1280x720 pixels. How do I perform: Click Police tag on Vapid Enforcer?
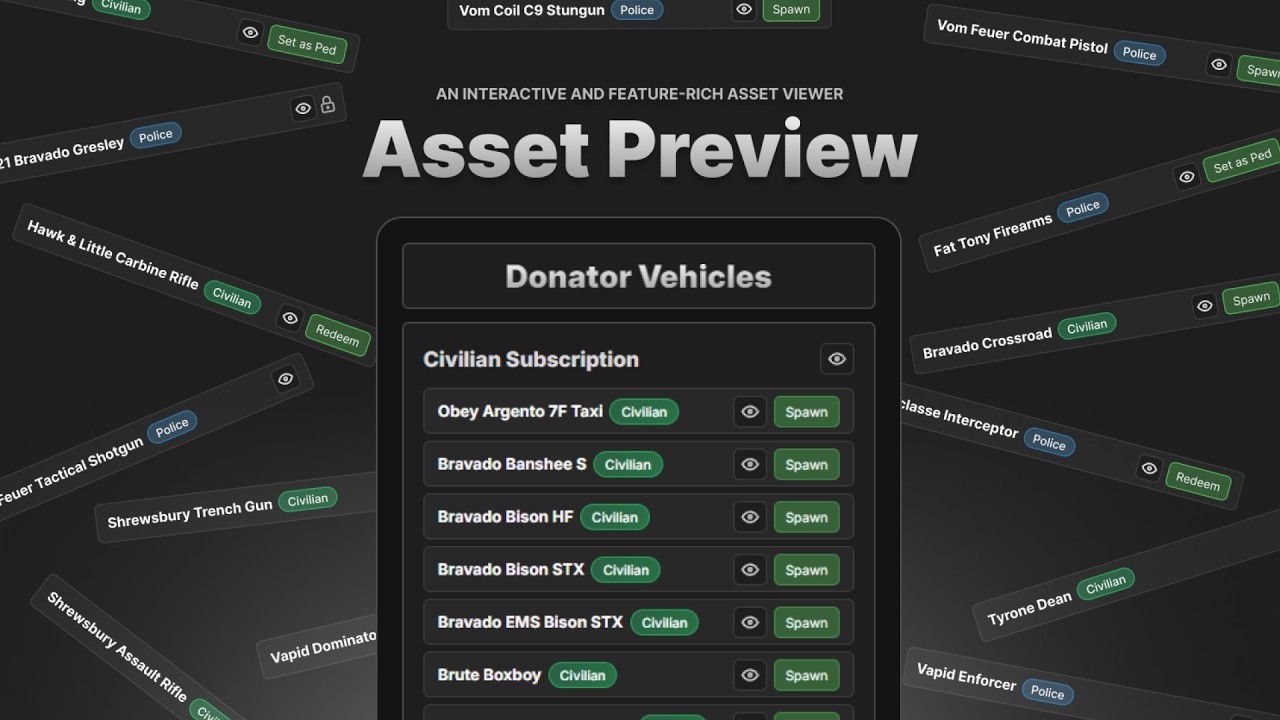click(1047, 692)
